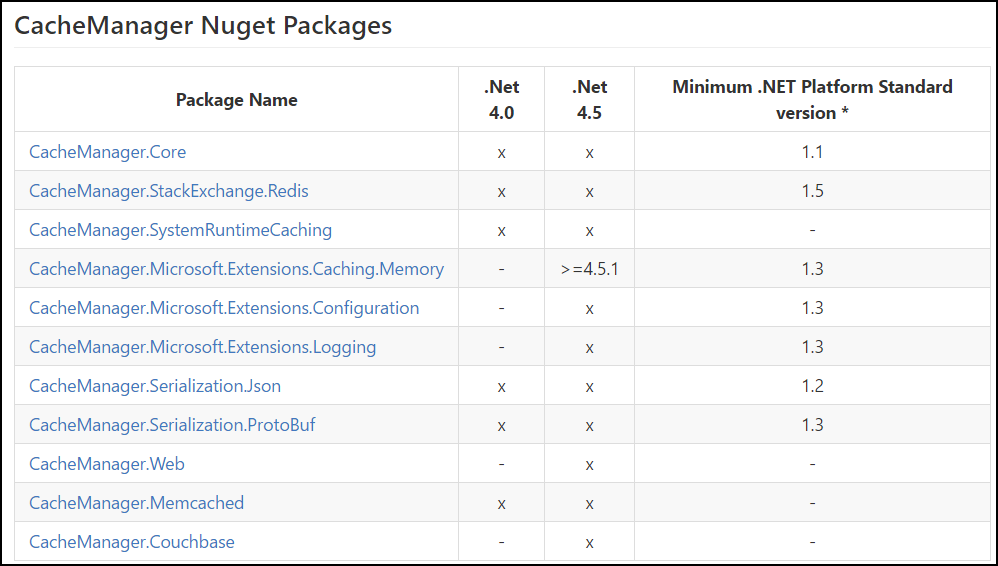Open CacheManager.Microsoft.Extensions.Logging package page
Viewport: 998px width, 566px height.
pyautogui.click(x=202, y=347)
